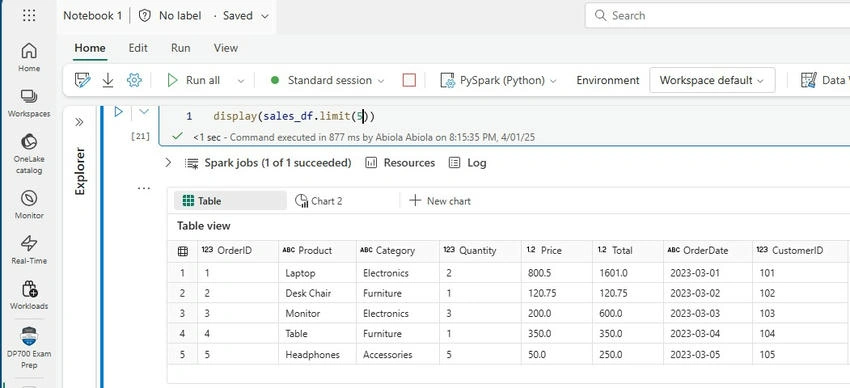Select the 1601.0 total cell
The height and width of the screenshot is (388, 850).
coord(628,273)
